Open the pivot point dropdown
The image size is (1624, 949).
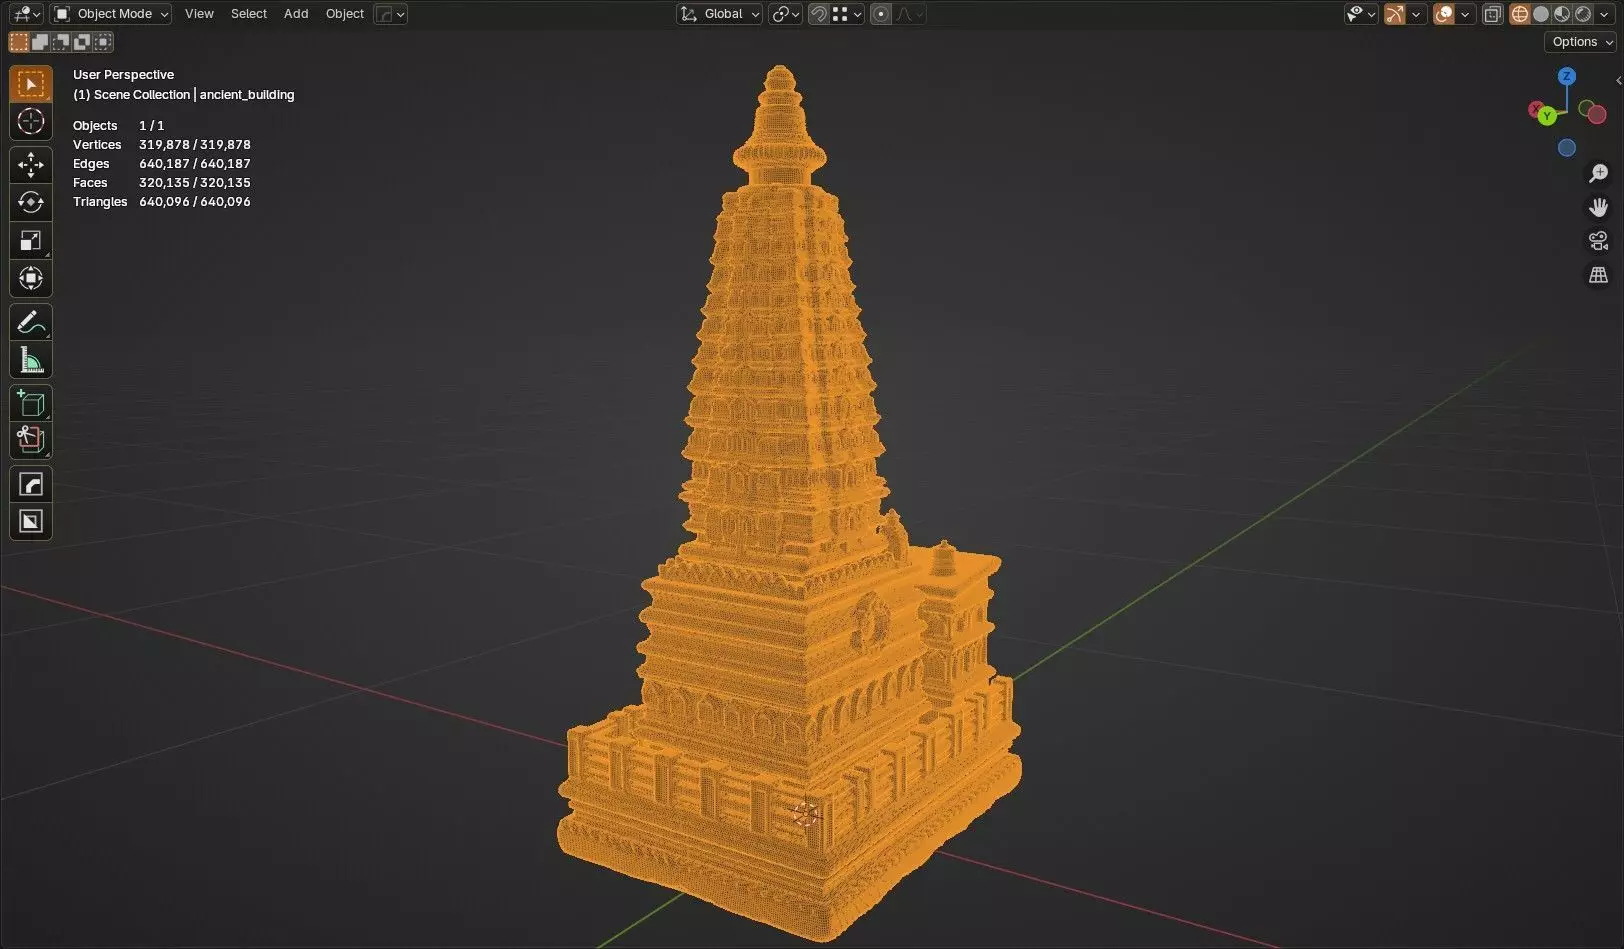(785, 14)
